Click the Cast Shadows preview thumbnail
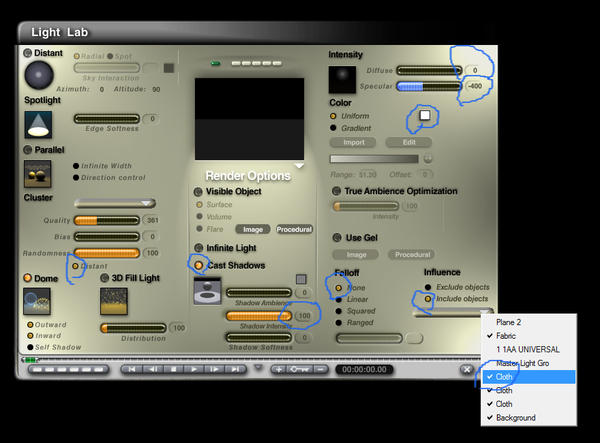Screen dimensions: 600x443 click(x=207, y=291)
